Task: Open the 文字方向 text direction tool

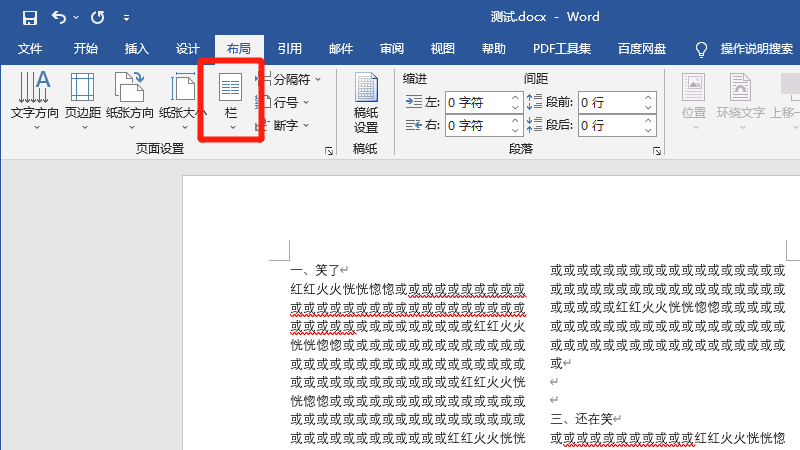Action: point(35,100)
